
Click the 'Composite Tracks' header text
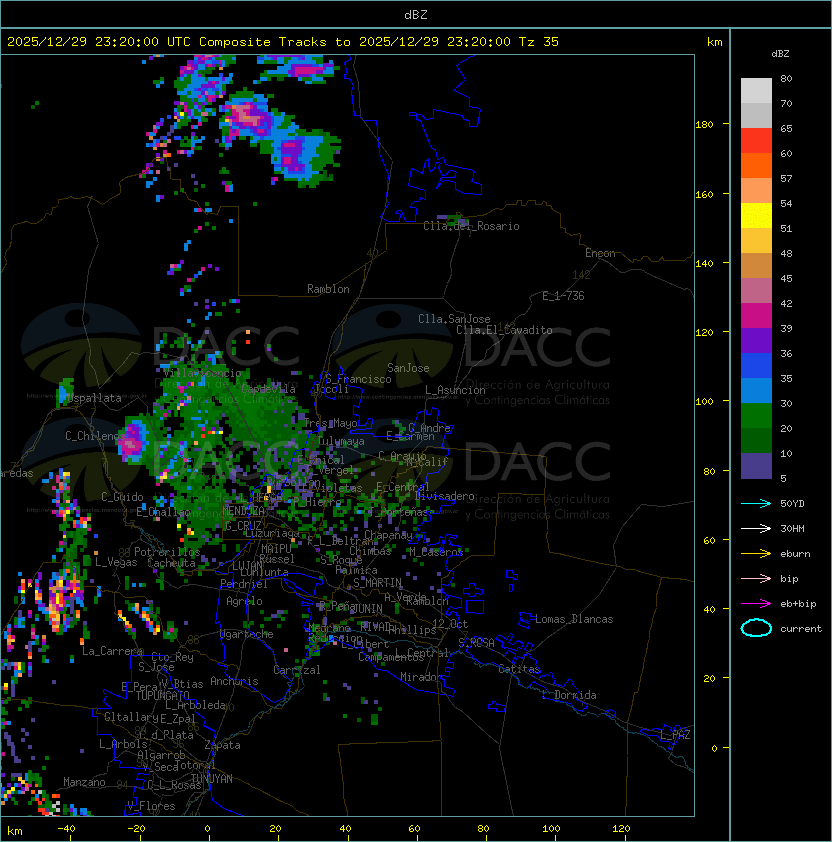(263, 42)
